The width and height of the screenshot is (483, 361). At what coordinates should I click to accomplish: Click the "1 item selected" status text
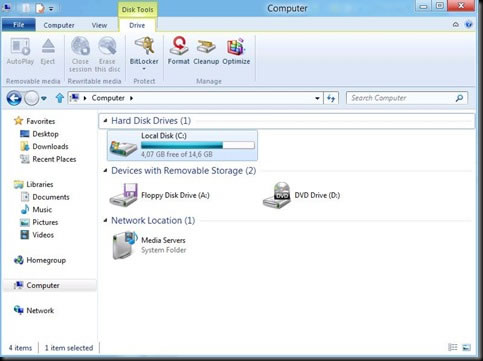(x=69, y=348)
